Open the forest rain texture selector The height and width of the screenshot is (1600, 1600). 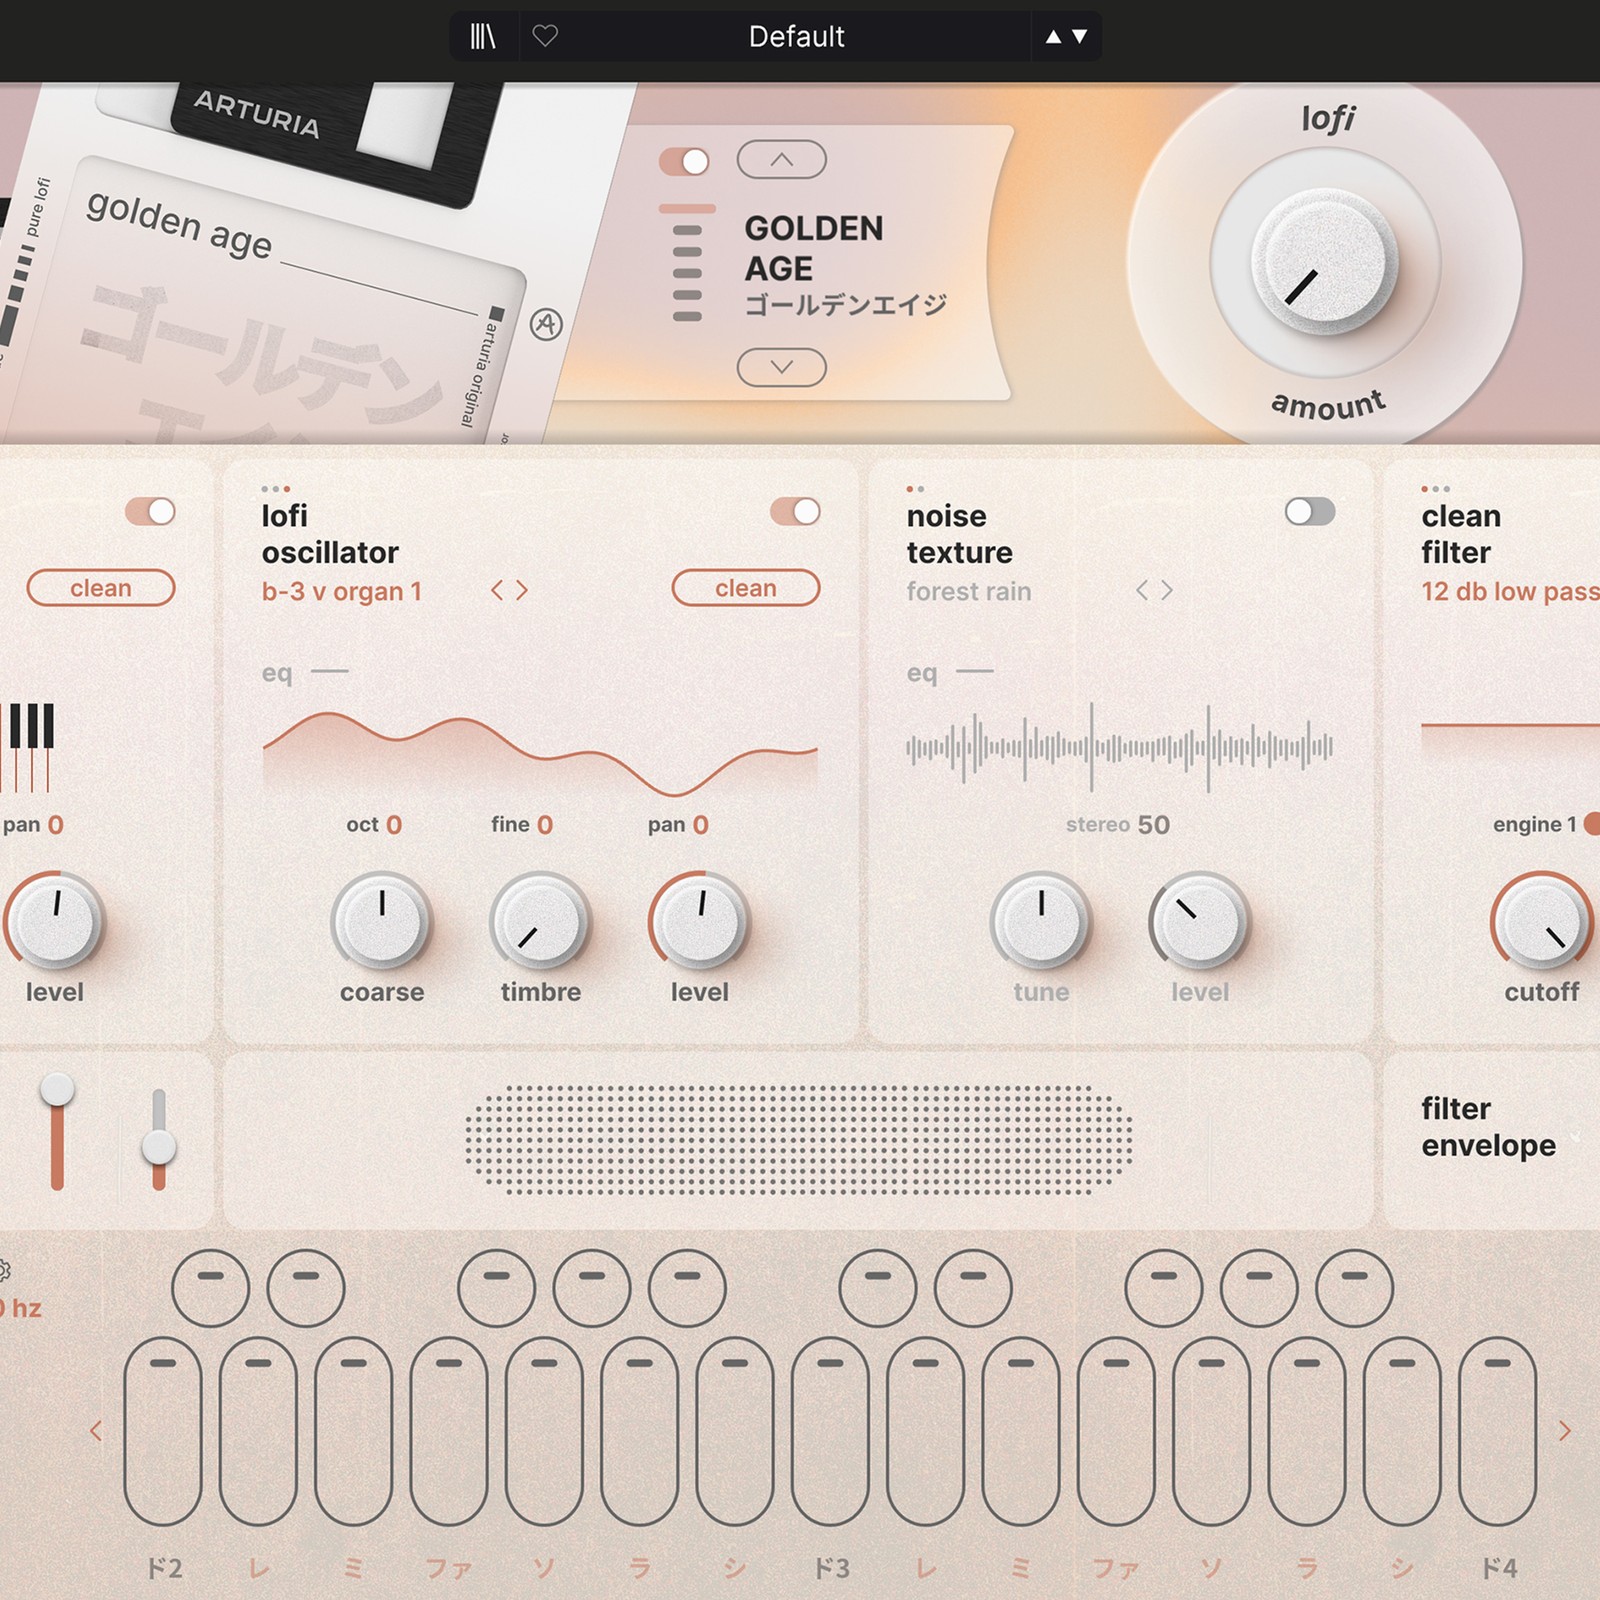coord(968,592)
